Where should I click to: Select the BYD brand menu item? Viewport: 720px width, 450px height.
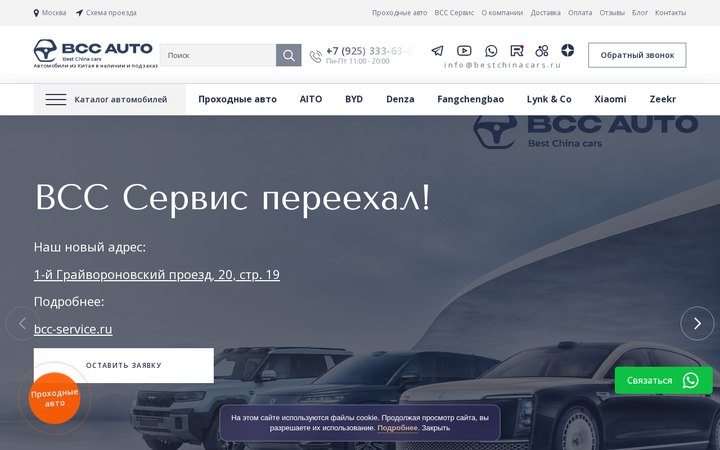pos(354,99)
